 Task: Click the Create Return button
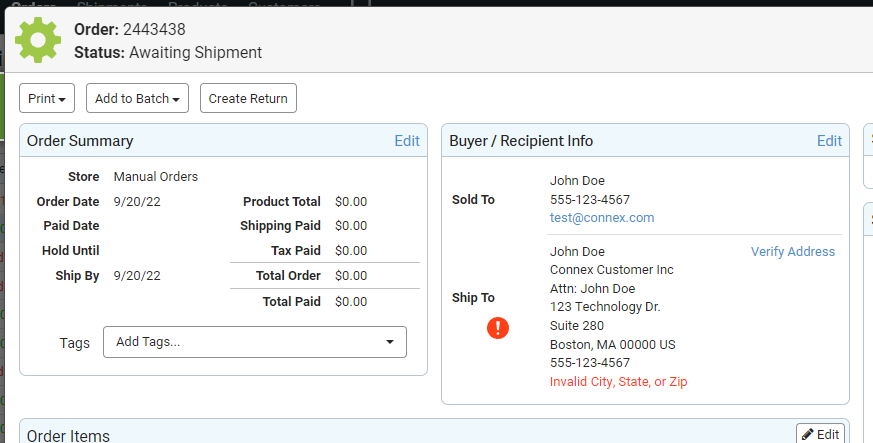[x=248, y=99]
